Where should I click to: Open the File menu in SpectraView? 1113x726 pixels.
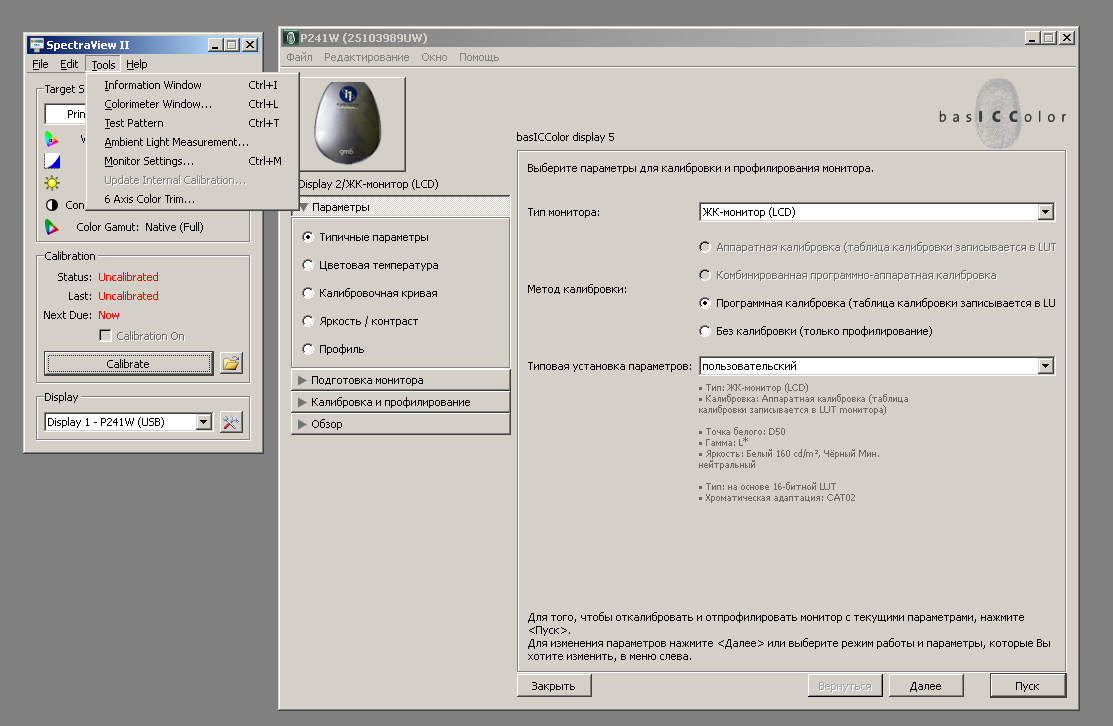(40, 65)
